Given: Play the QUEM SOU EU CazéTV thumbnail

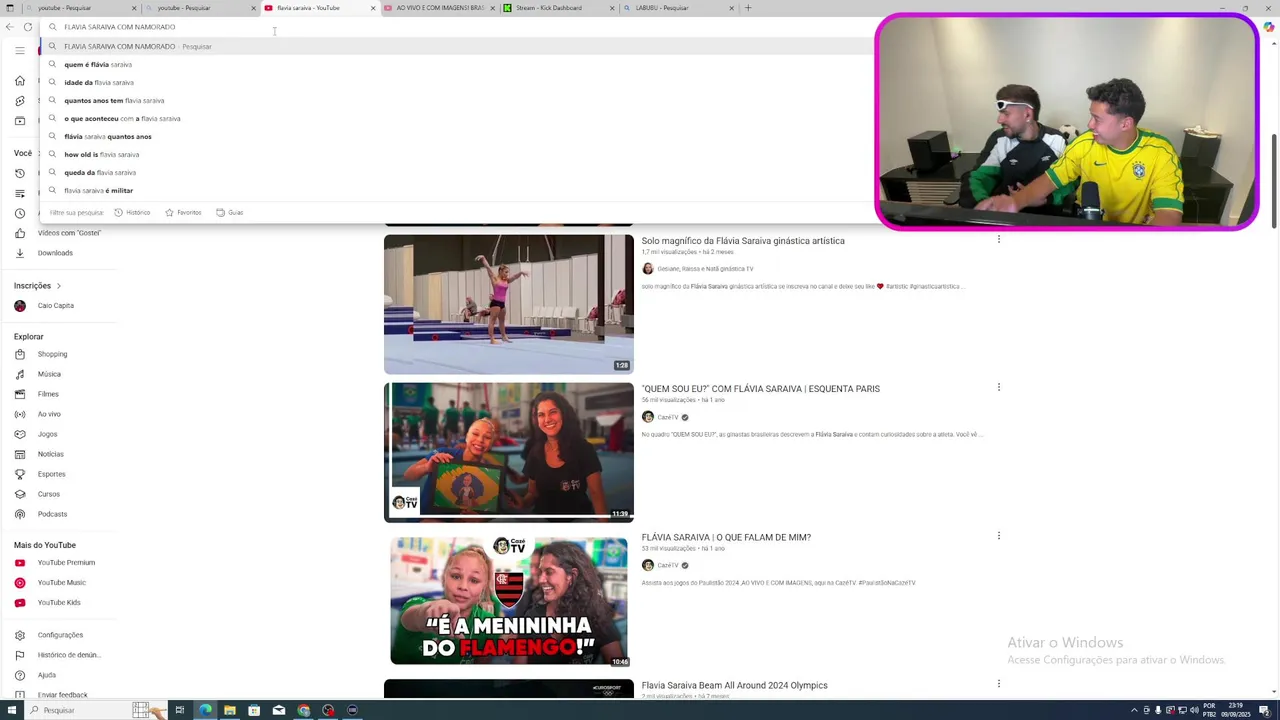Looking at the screenshot, I should click(x=509, y=452).
